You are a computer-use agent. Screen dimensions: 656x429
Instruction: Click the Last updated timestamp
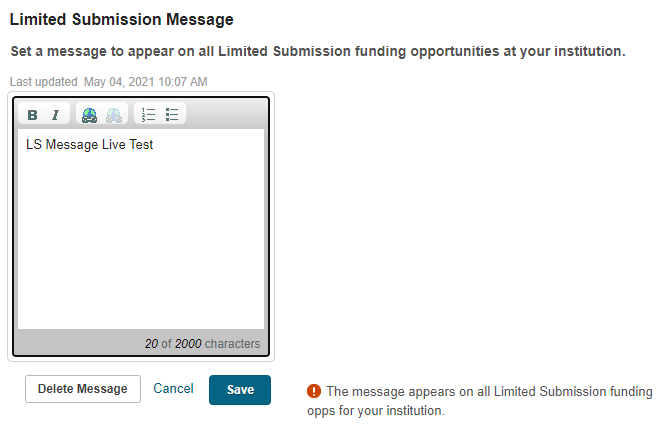point(109,82)
